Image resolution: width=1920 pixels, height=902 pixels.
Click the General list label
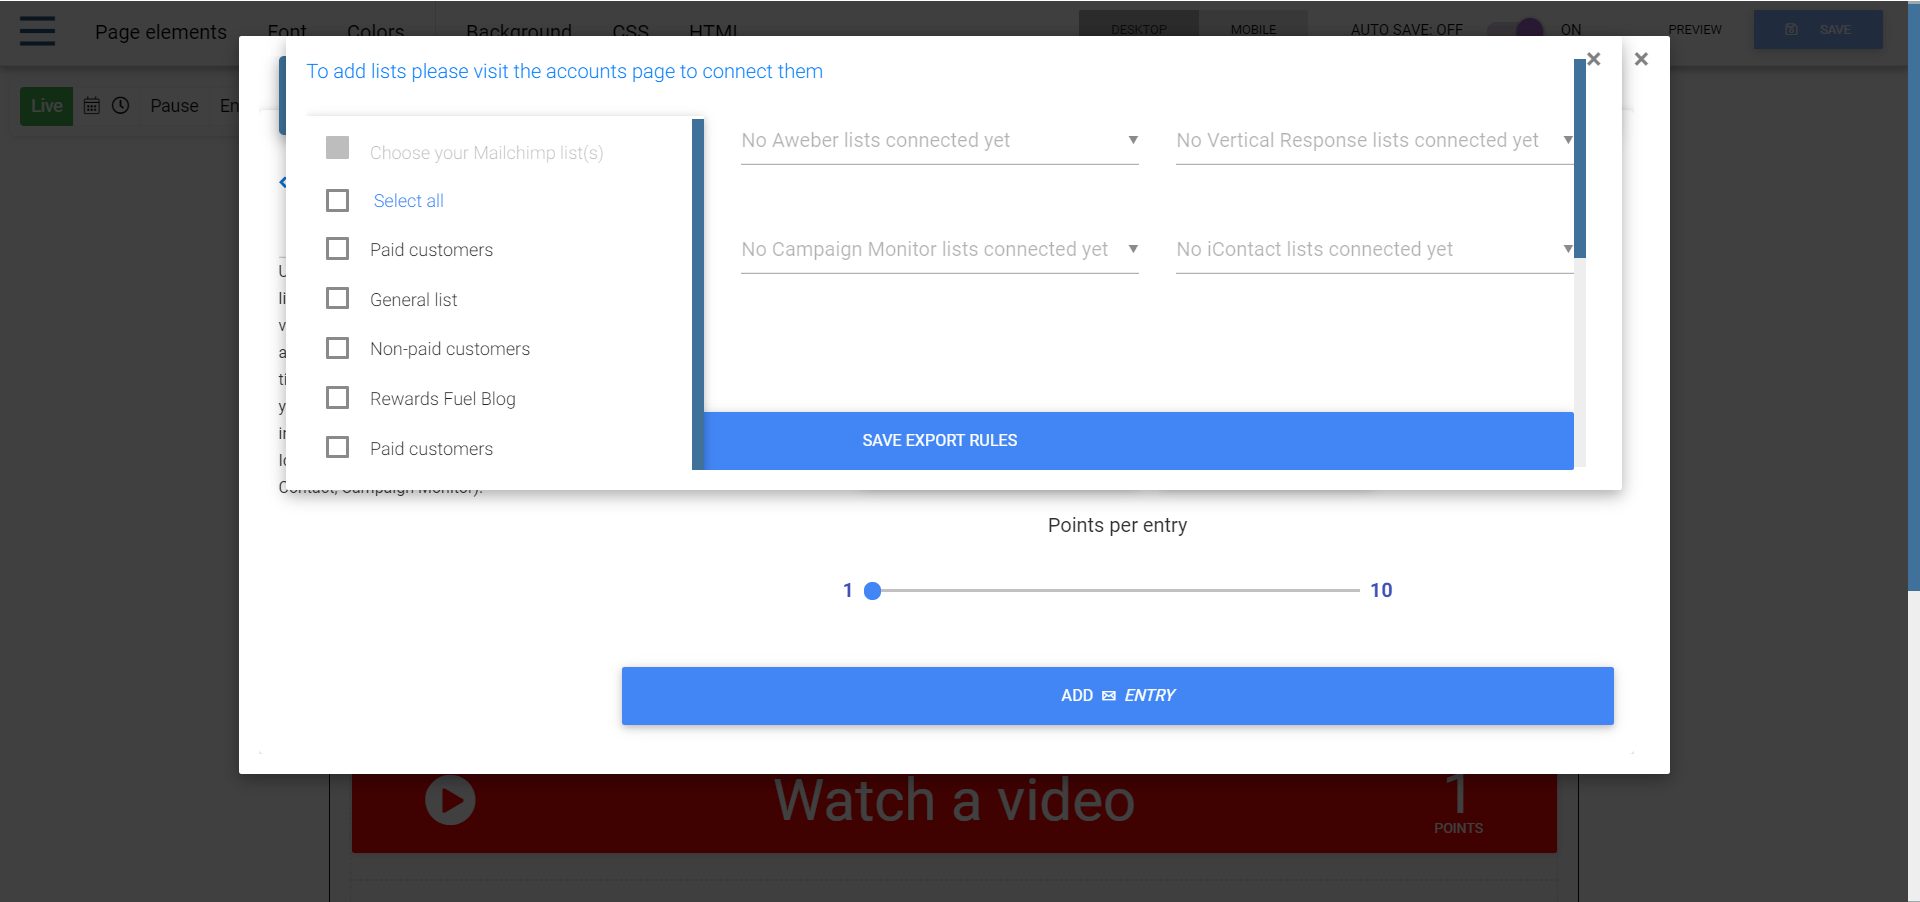[x=413, y=300]
